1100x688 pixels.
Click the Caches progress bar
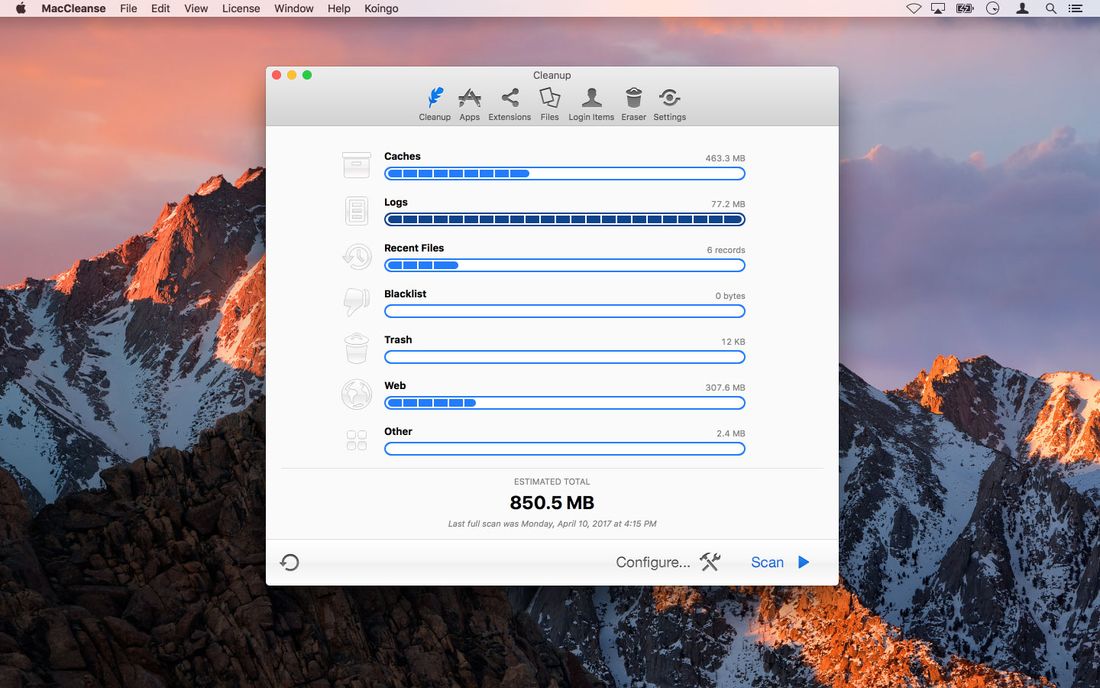click(564, 173)
